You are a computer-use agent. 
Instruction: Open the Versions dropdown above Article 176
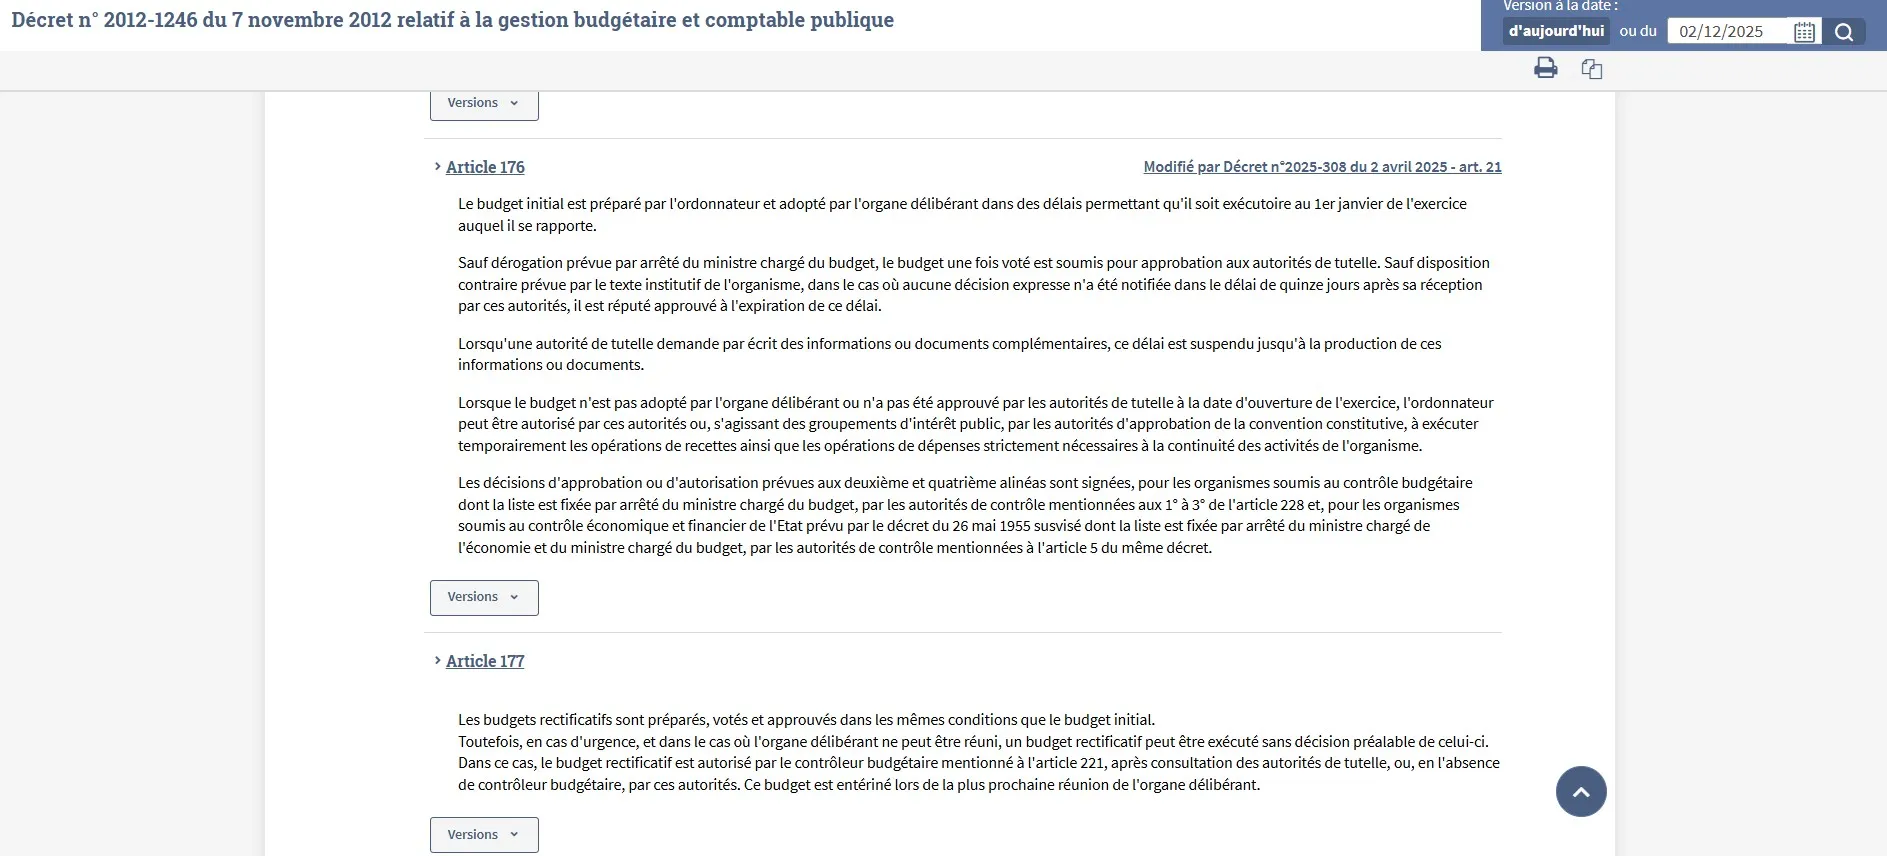point(484,104)
